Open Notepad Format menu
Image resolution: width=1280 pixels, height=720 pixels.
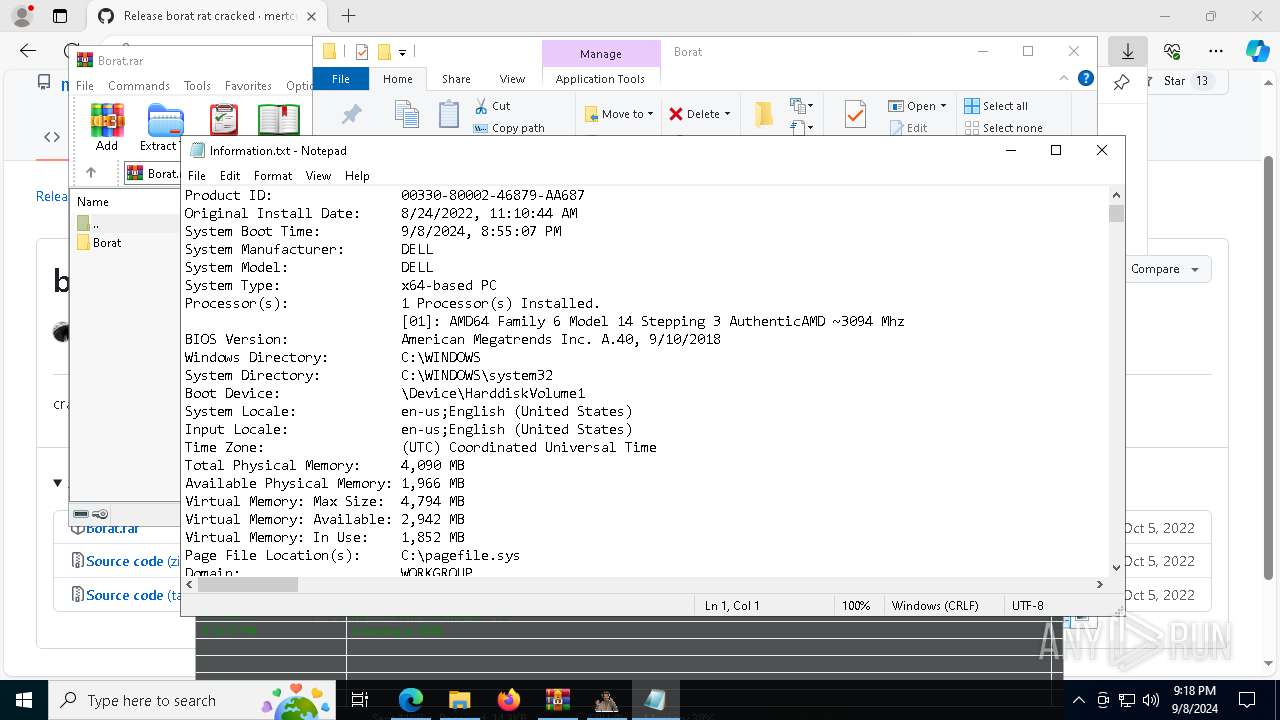click(x=273, y=175)
